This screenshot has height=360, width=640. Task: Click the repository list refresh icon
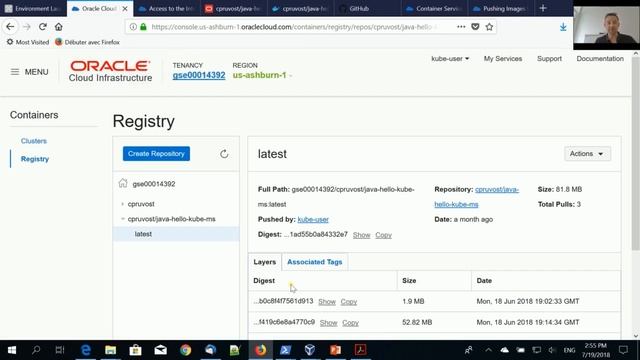click(224, 154)
